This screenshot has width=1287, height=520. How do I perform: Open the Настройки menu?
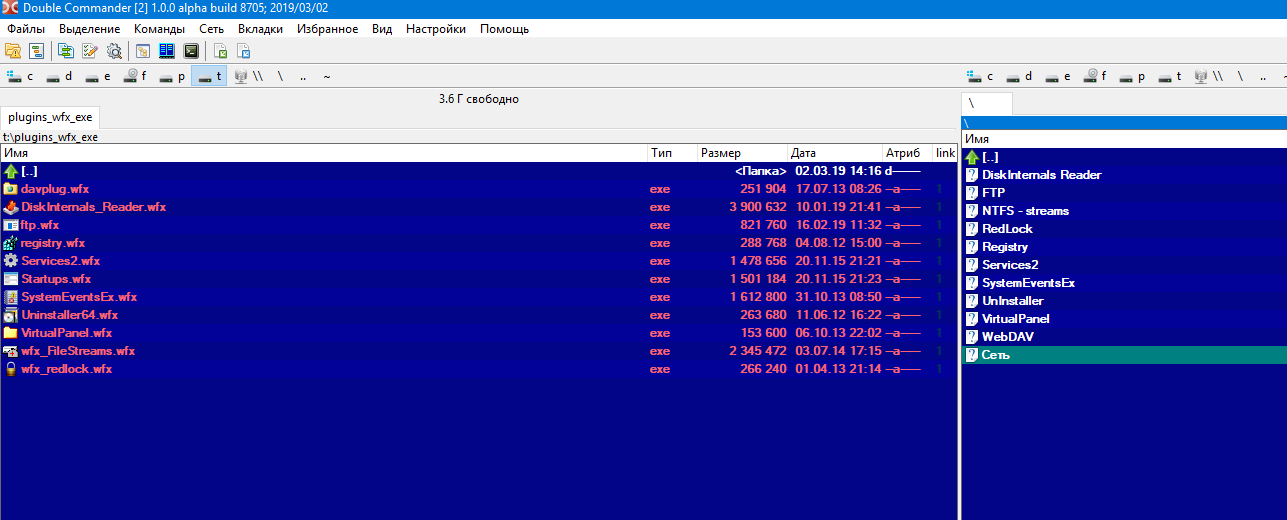[x=435, y=29]
